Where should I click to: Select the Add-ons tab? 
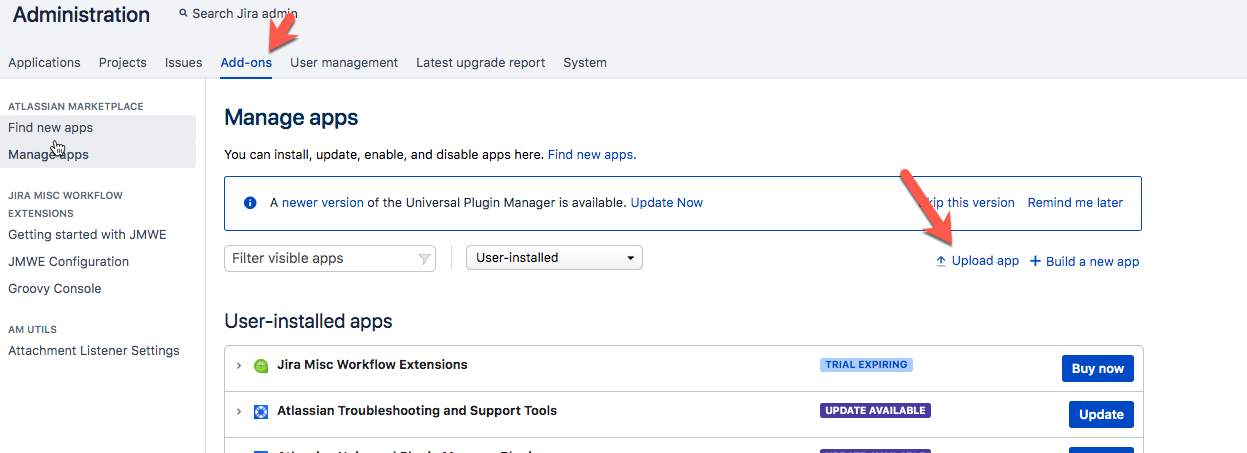pyautogui.click(x=246, y=62)
